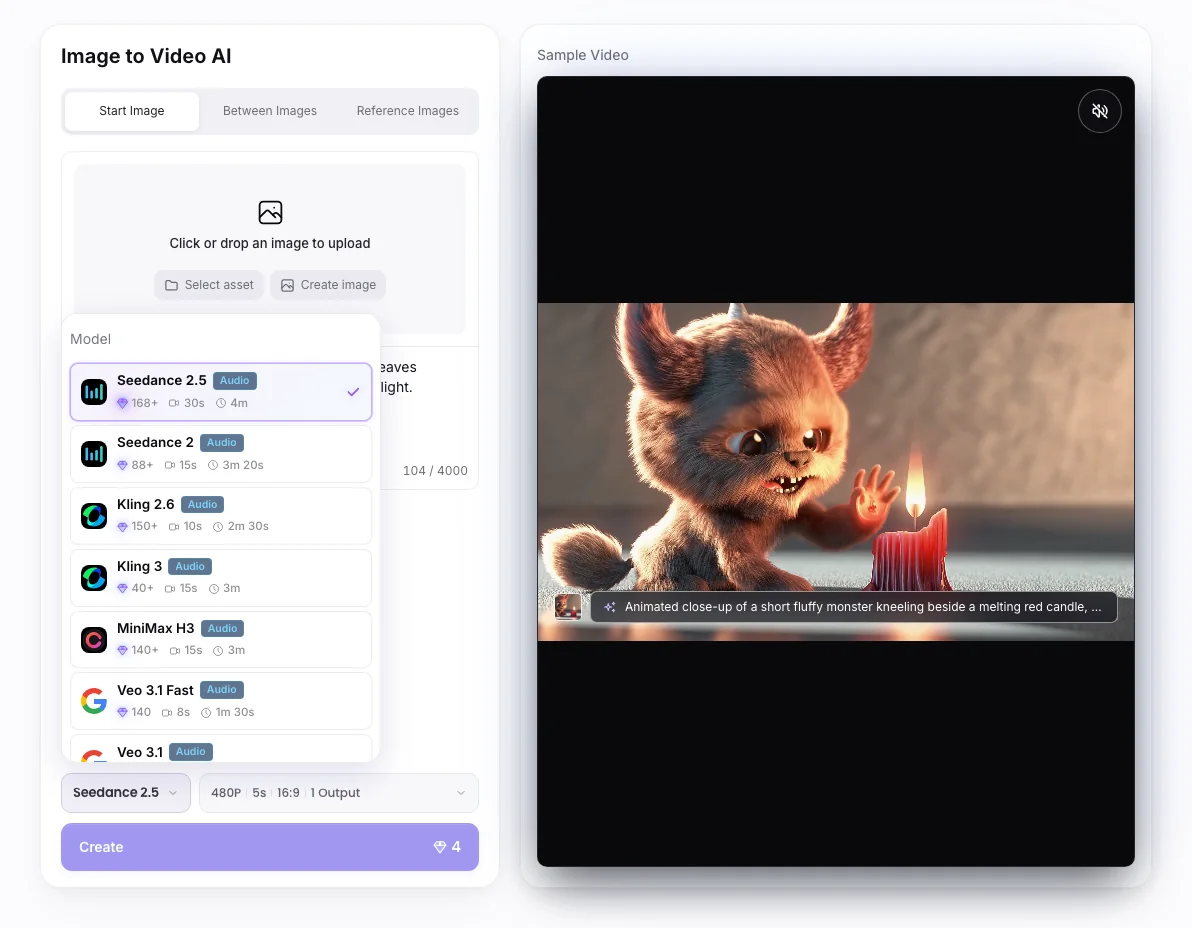Click the clock icon on Kling 2.6 row

[218, 527]
